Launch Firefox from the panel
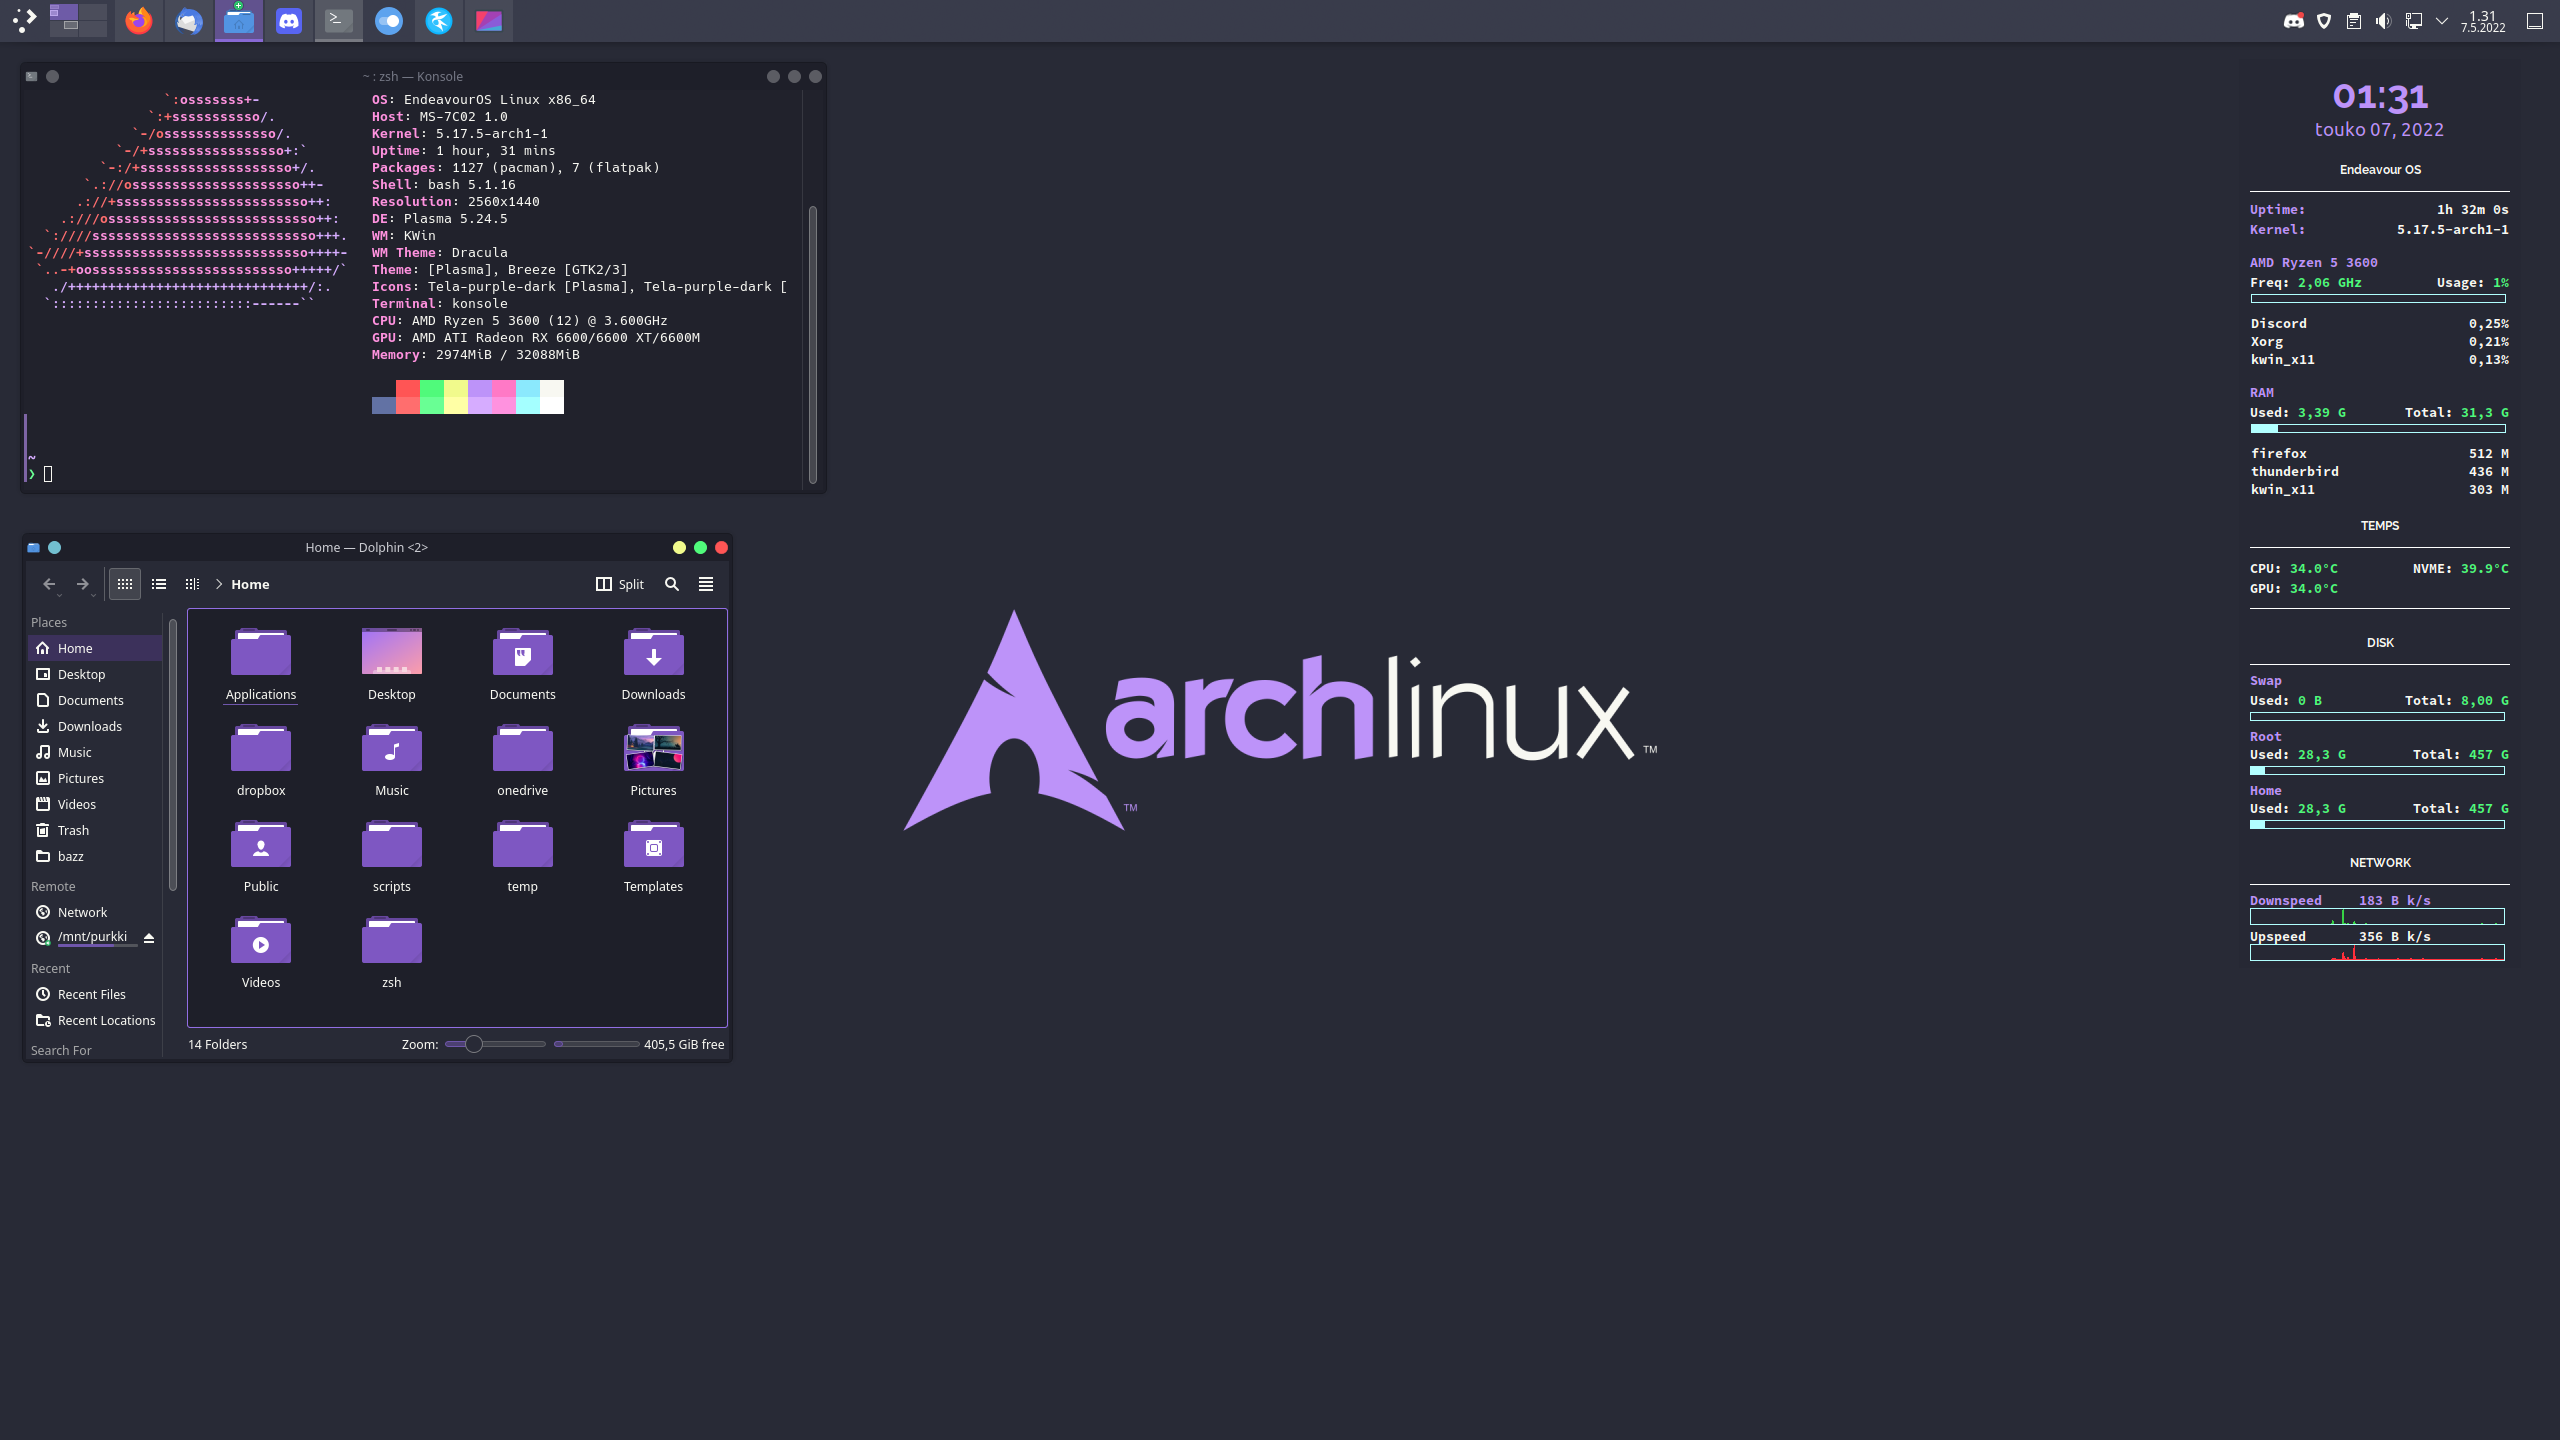Image resolution: width=2560 pixels, height=1440 pixels. 139,20
